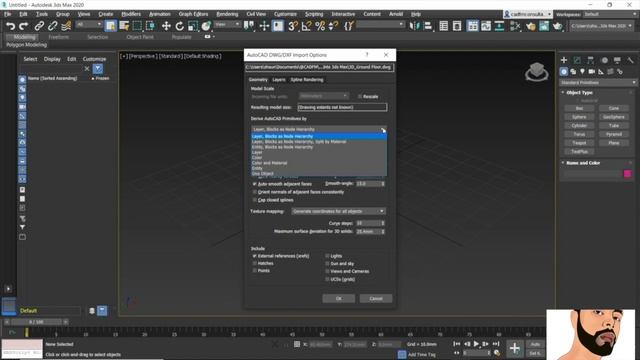
Task: Toggle Window/Crossing selection icon
Action: pos(151,26)
